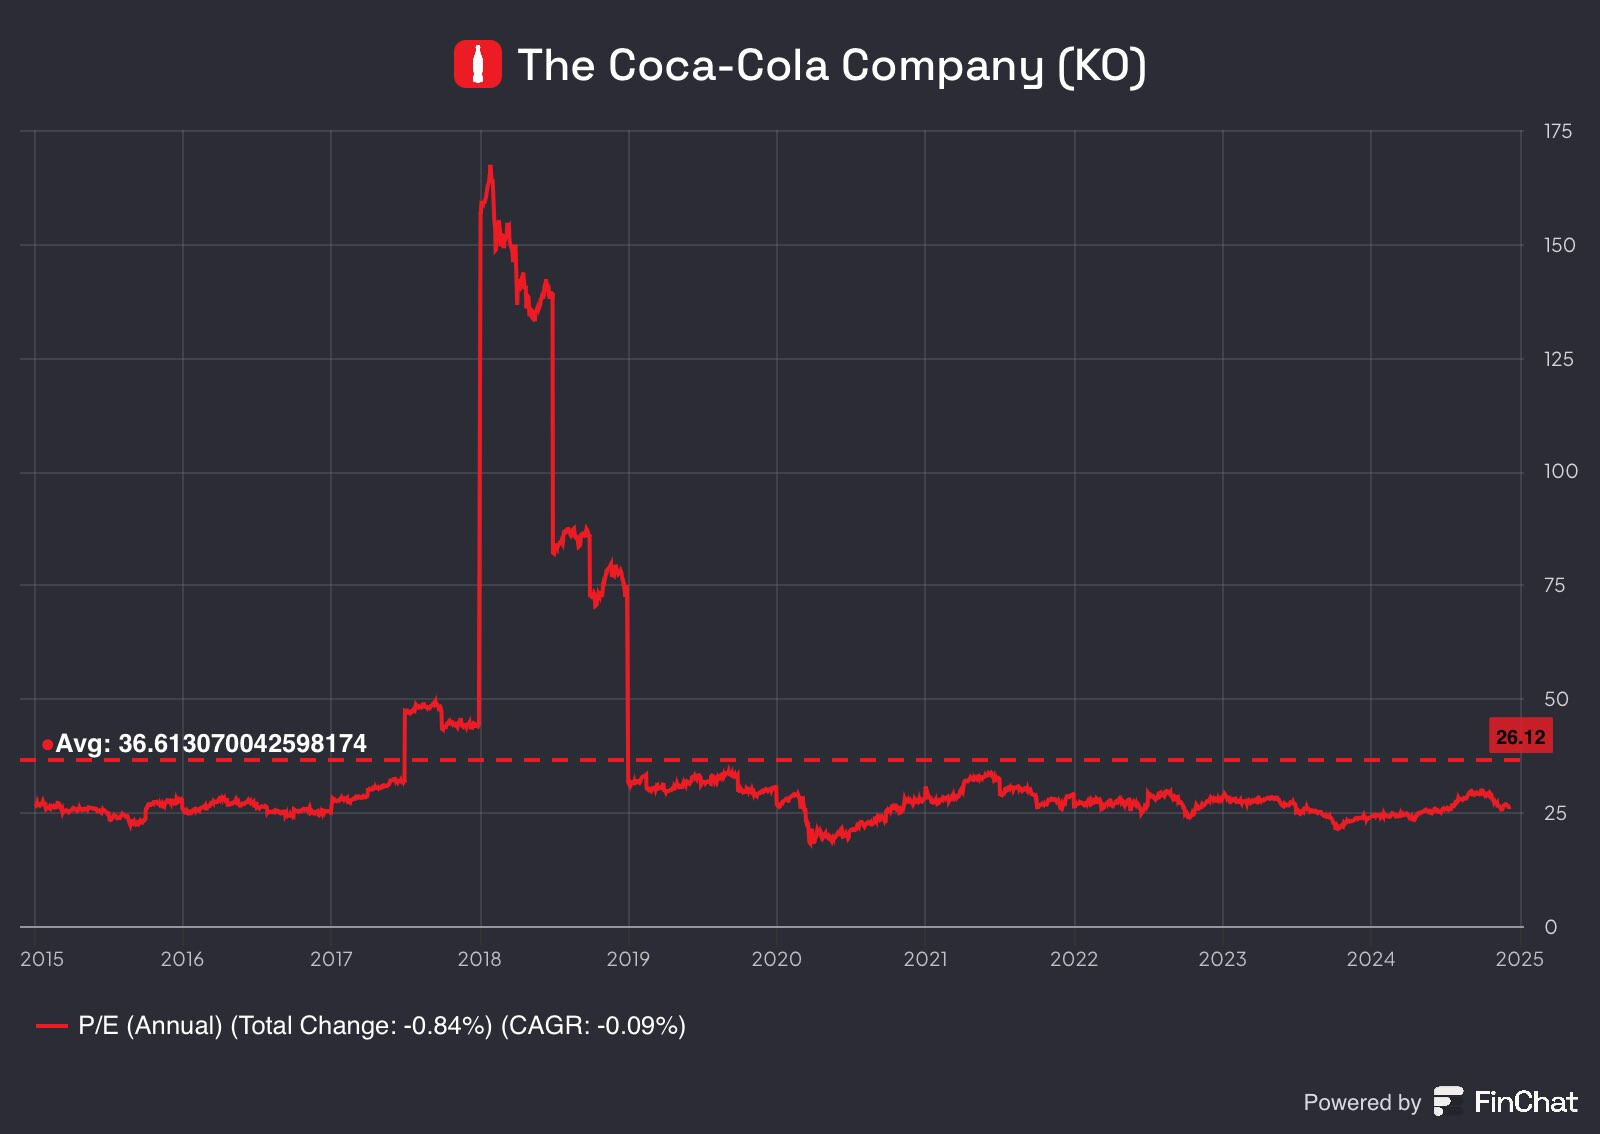Click the chart title The Coca-Cola Company (KO)
The image size is (1600, 1134).
click(x=831, y=65)
